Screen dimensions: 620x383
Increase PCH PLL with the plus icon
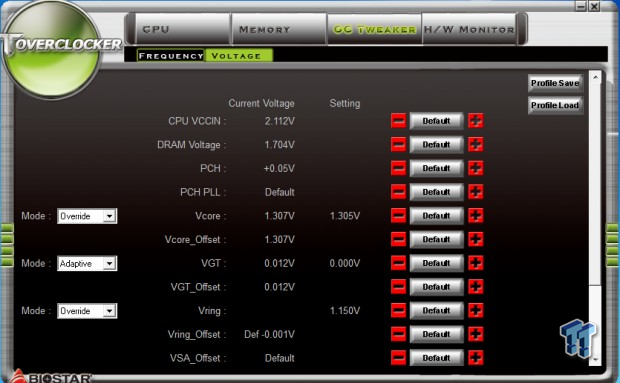point(476,192)
